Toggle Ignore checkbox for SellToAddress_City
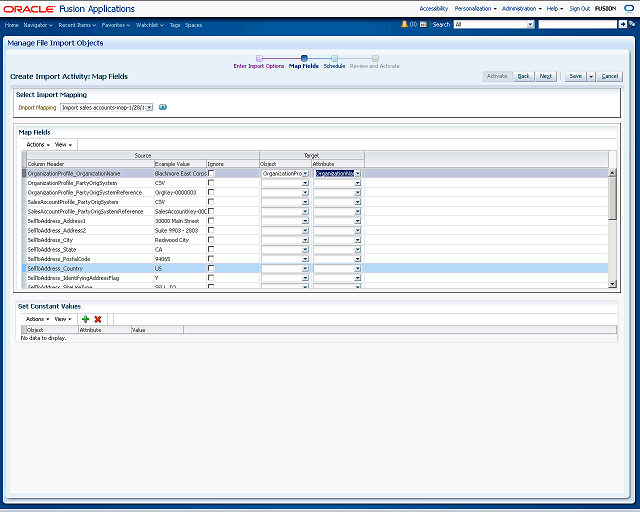 211,240
